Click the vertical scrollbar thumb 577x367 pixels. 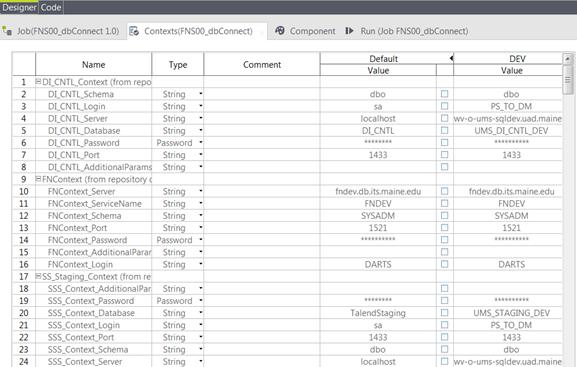567,79
